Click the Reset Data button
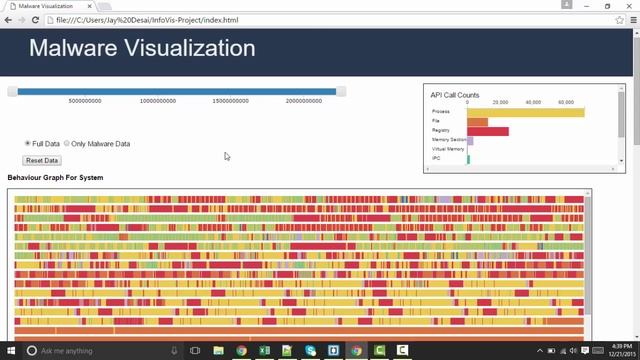This screenshot has height=360, width=640. pos(42,160)
